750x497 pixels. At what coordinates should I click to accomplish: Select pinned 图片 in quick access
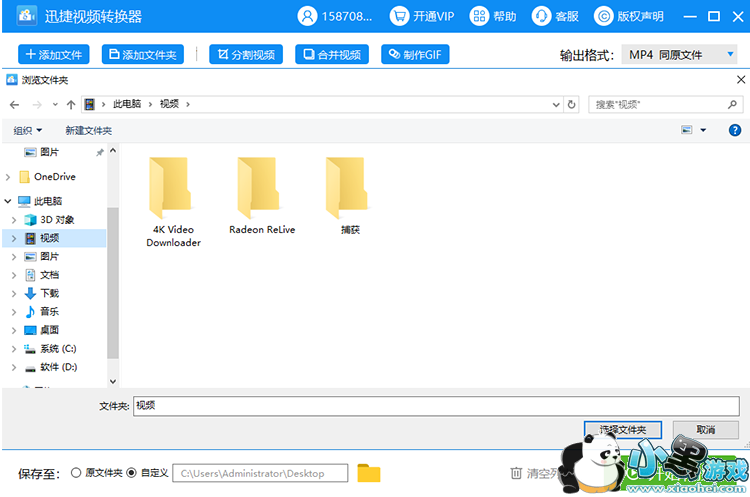pyautogui.click(x=50, y=152)
